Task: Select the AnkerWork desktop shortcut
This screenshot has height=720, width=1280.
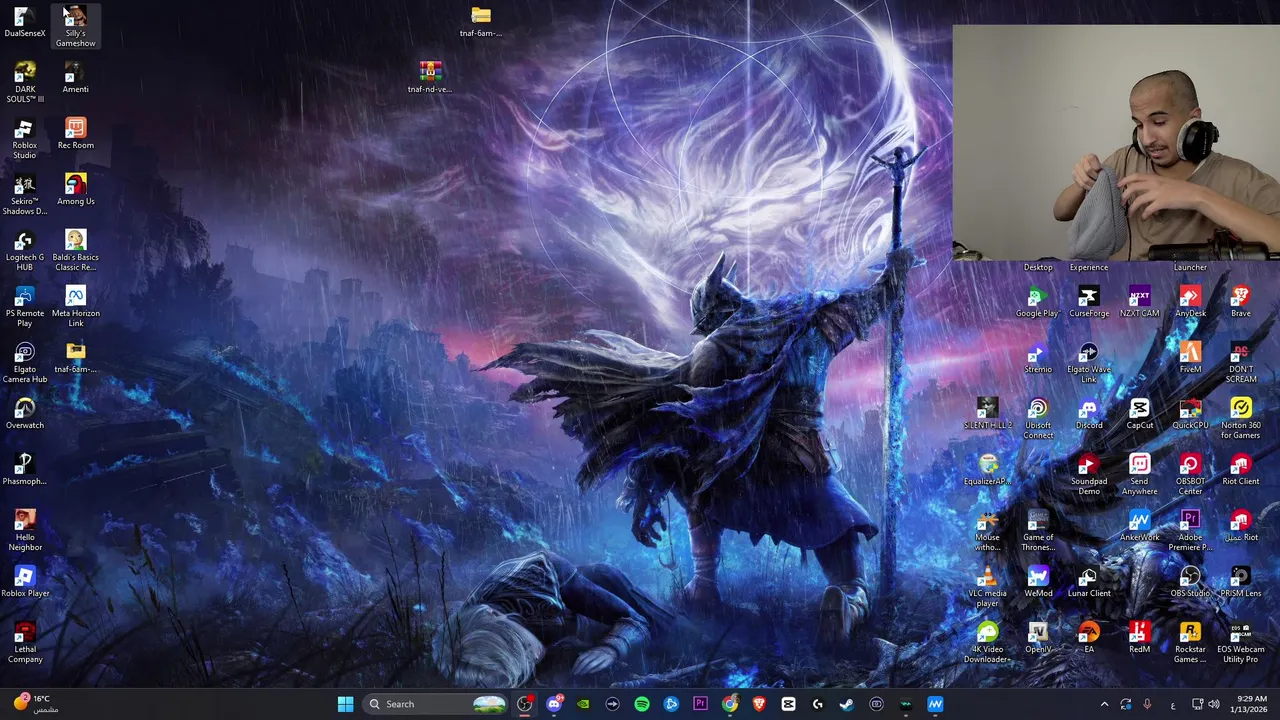Action: (x=1139, y=526)
